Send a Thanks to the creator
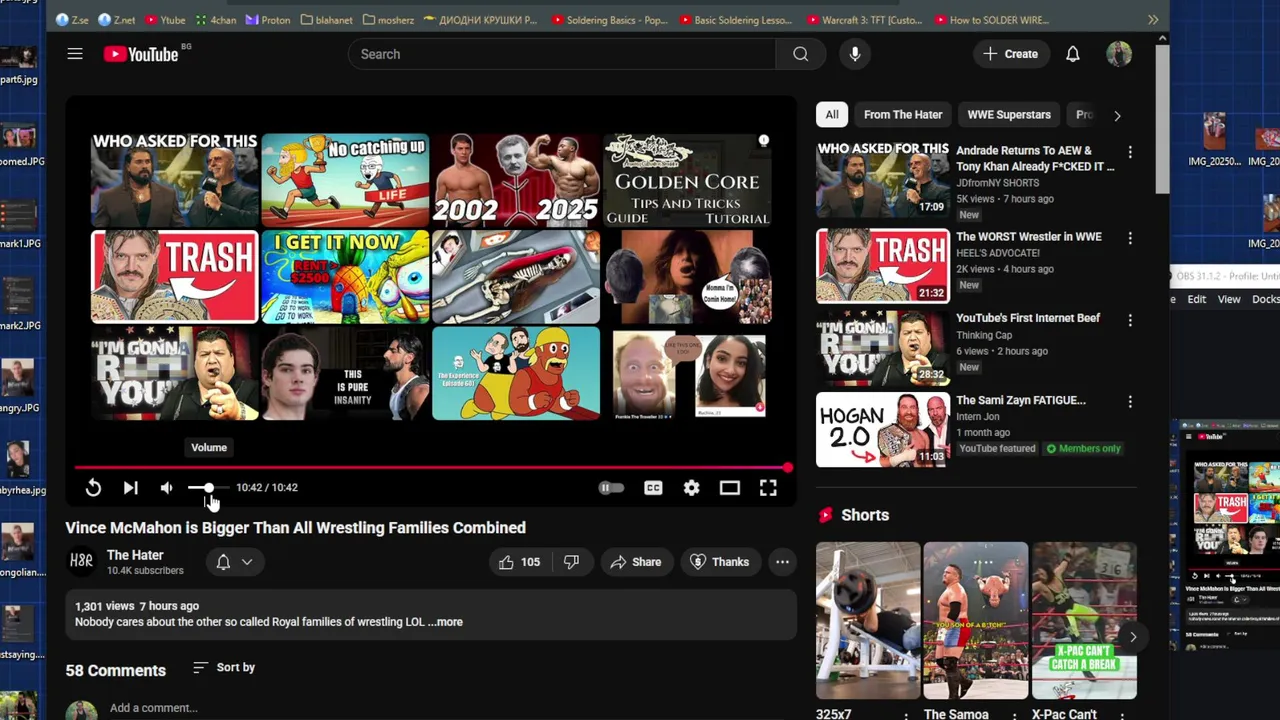The height and width of the screenshot is (720, 1280). (x=720, y=562)
